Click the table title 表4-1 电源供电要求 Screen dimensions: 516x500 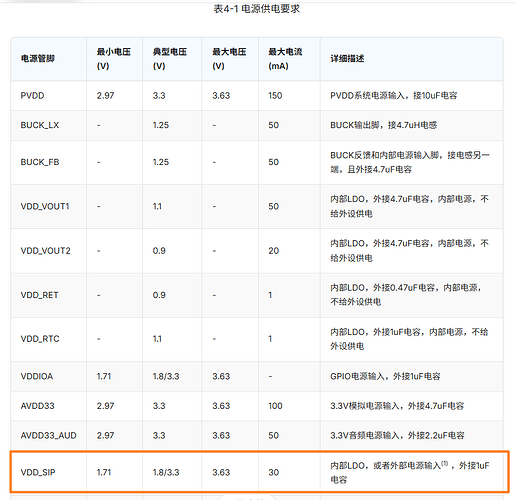(x=256, y=9)
